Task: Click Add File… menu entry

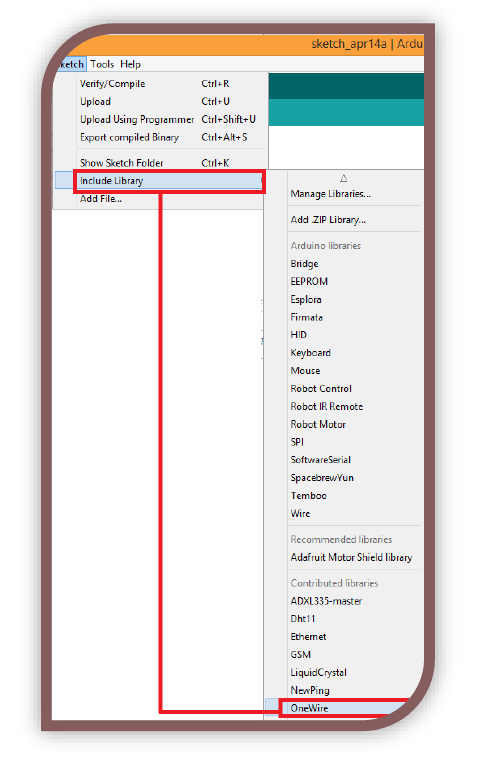Action: [101, 199]
